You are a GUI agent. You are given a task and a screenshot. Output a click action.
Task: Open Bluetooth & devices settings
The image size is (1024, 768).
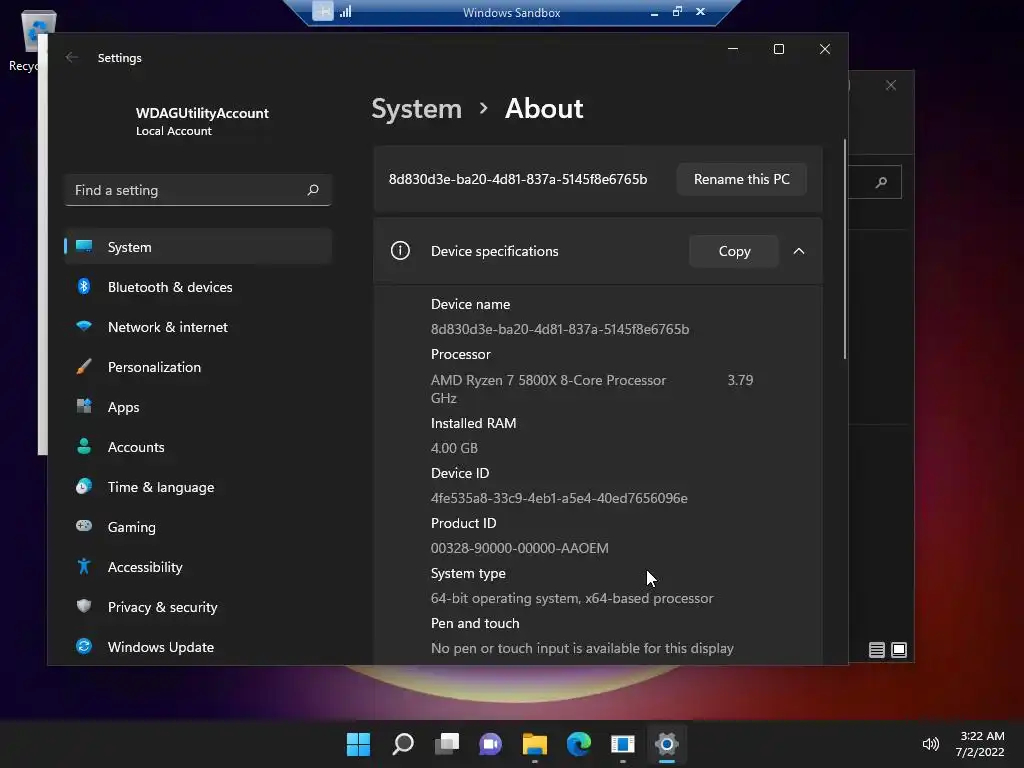(198, 287)
